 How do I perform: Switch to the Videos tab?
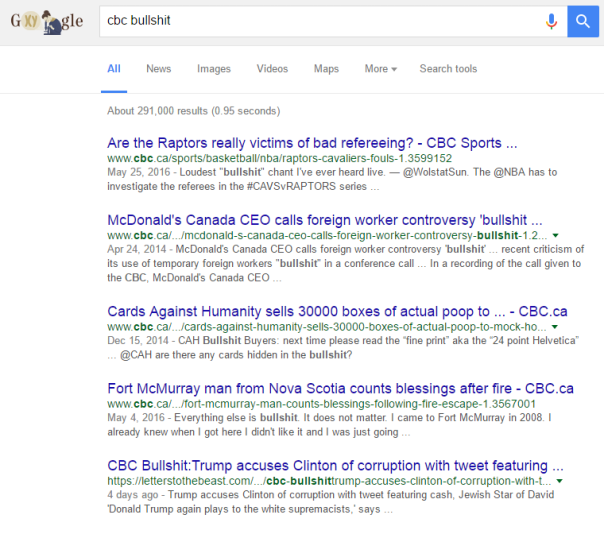click(x=272, y=69)
